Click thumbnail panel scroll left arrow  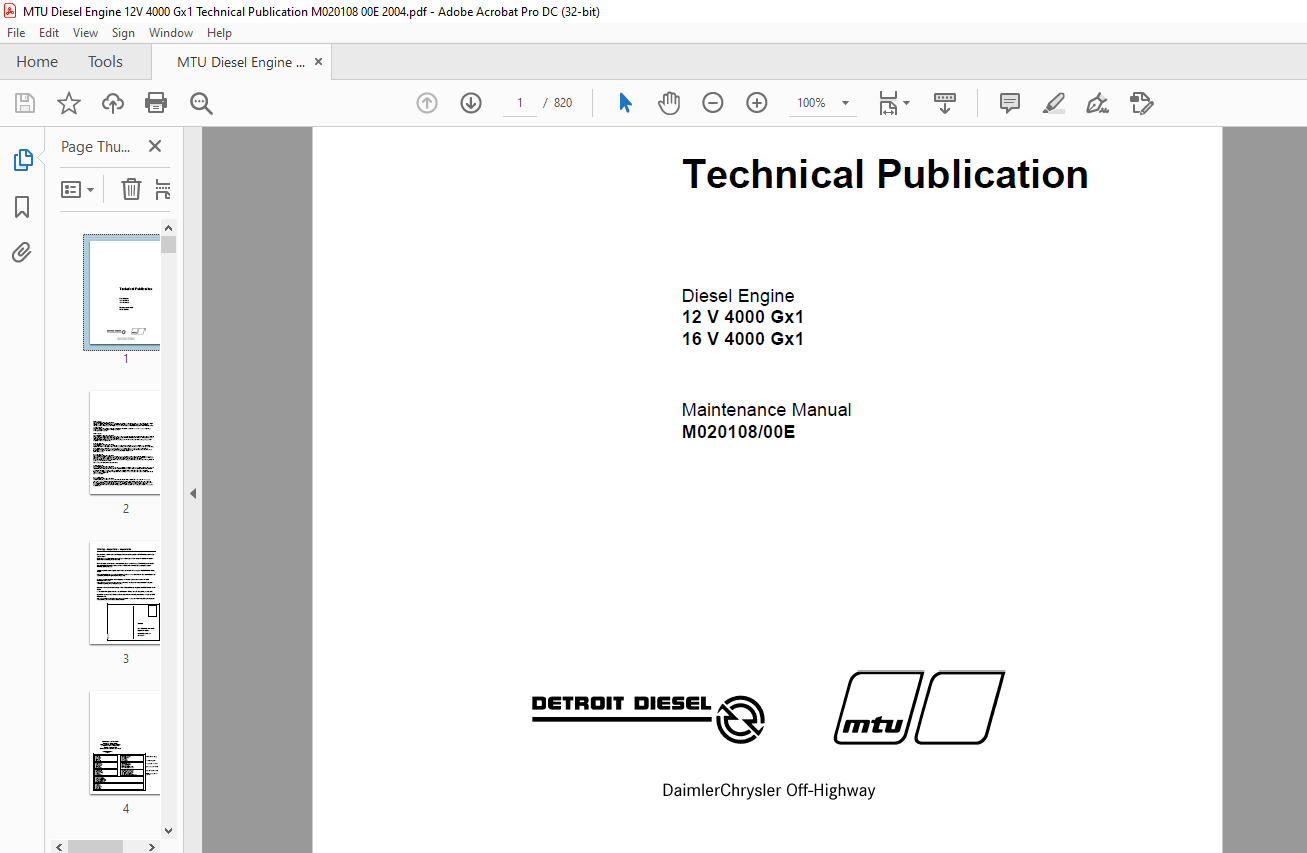60,846
